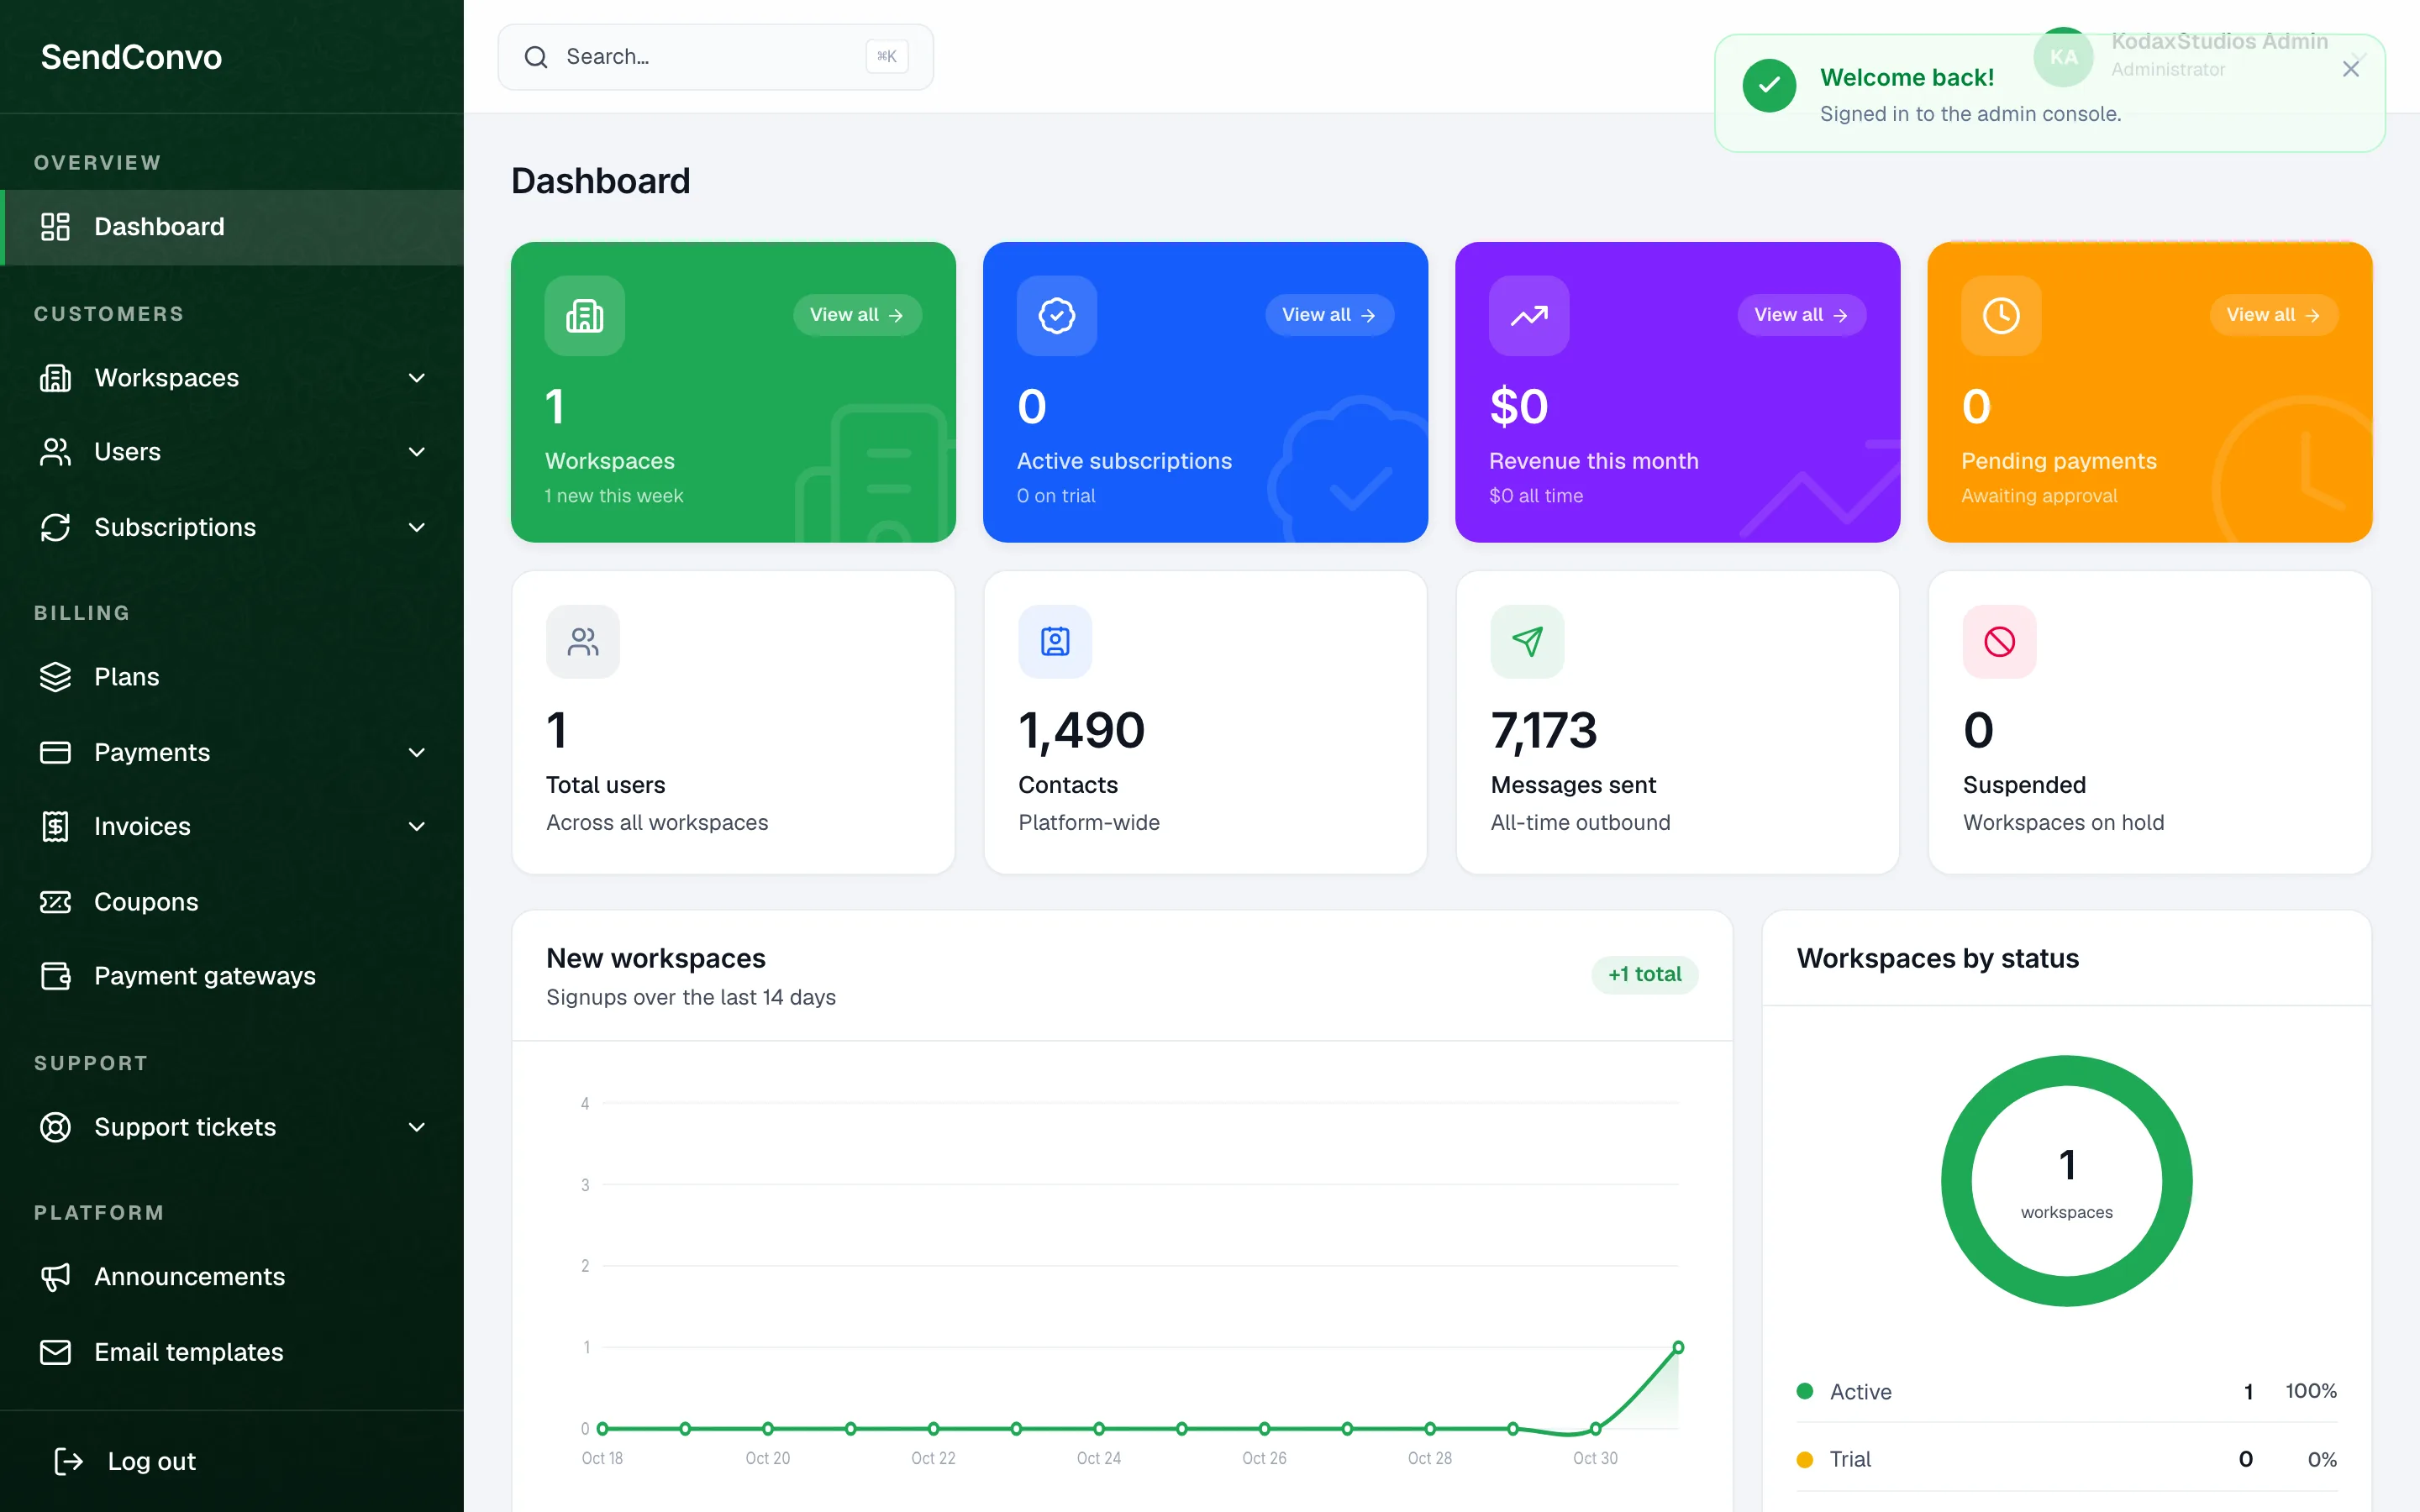Click the Total users people icon
Image resolution: width=2420 pixels, height=1512 pixels.
pos(583,641)
